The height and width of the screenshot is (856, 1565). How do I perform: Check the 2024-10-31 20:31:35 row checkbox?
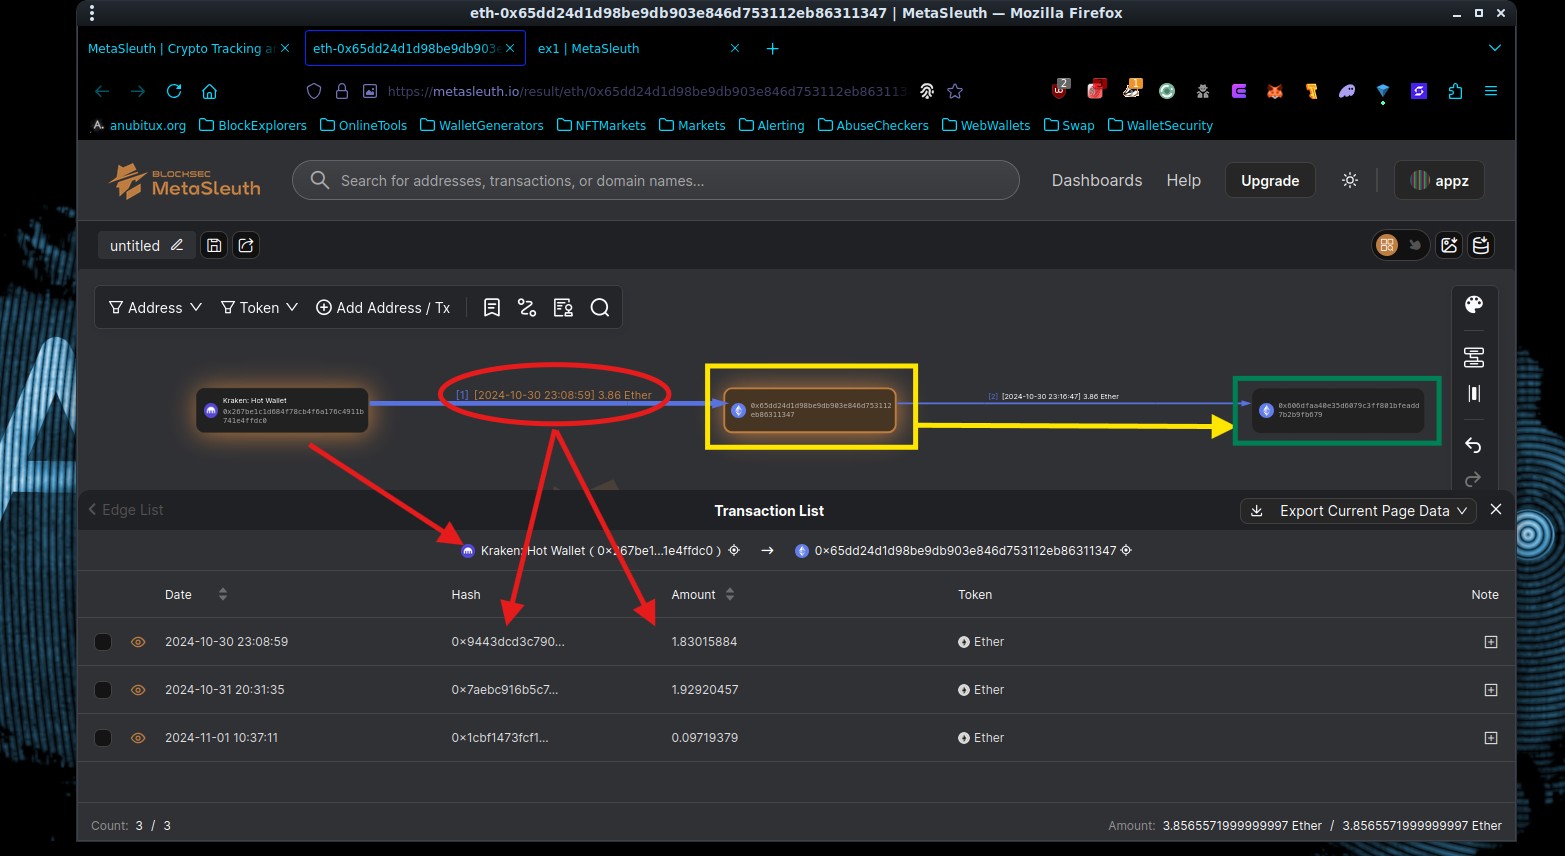click(x=103, y=690)
